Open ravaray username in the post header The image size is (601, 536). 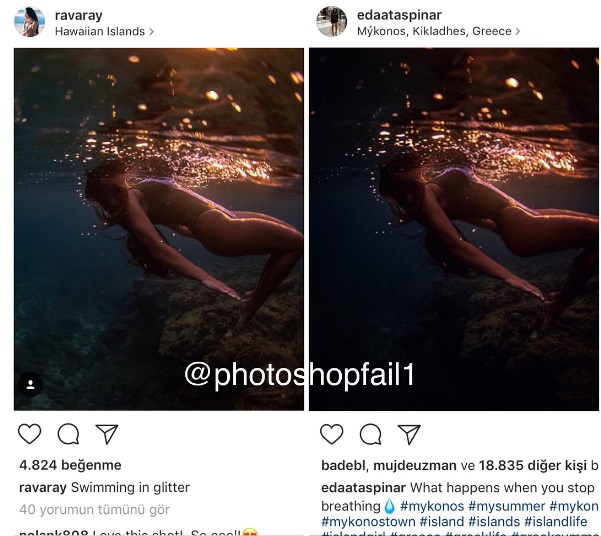click(x=79, y=15)
